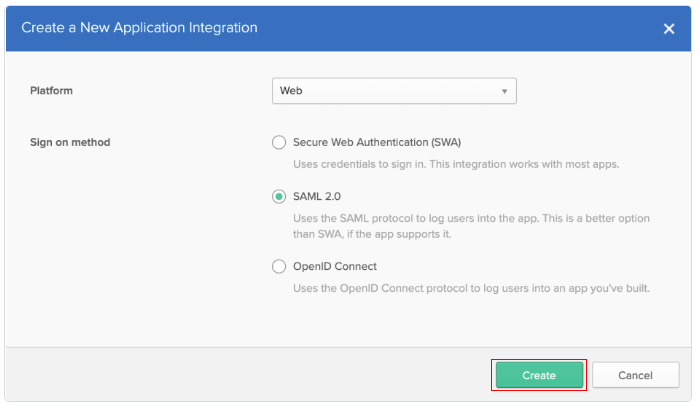Click the Platform dropdown arrow
This screenshot has height=410, width=700.
tap(504, 91)
